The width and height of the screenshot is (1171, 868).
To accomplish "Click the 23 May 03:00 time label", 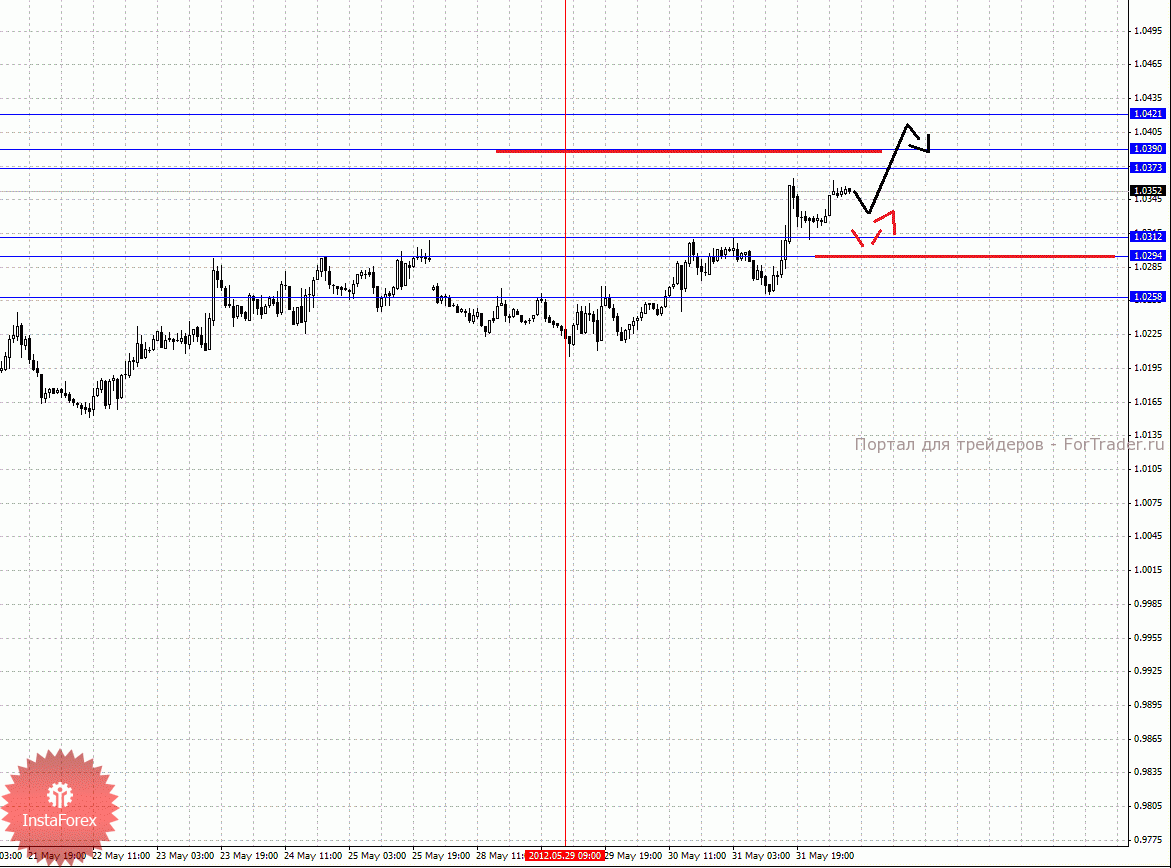I will 185,855.
